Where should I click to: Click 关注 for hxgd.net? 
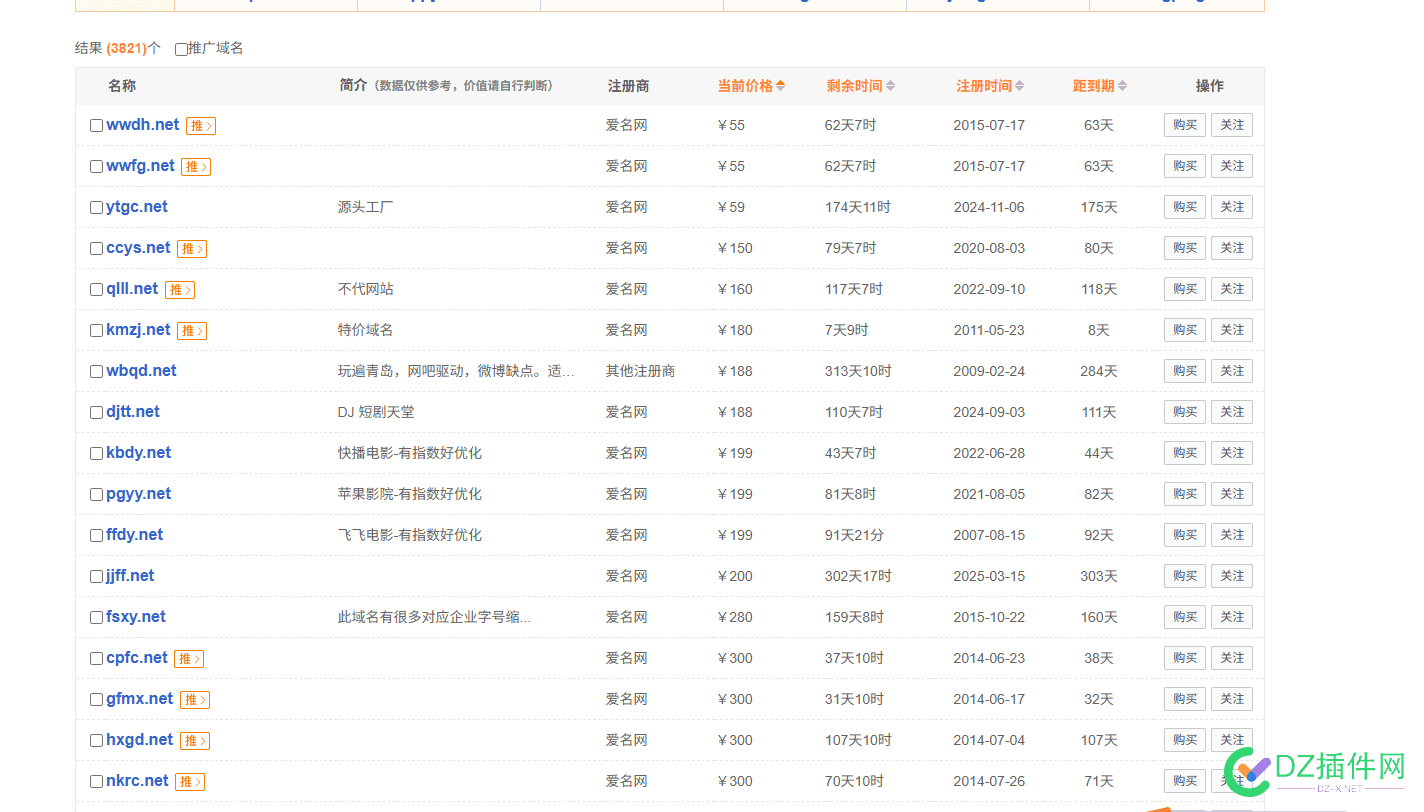point(1232,740)
